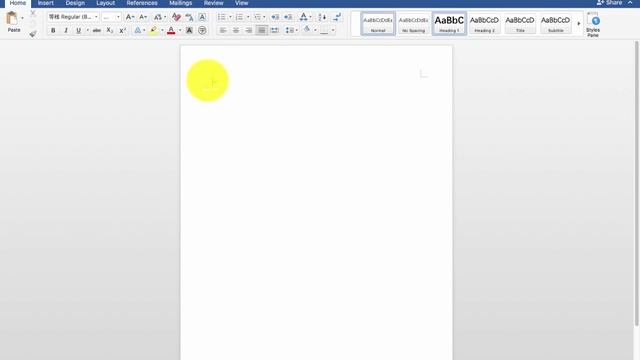Click the Justify alignment icon
Viewport: 640px width, 360px height.
262,31
